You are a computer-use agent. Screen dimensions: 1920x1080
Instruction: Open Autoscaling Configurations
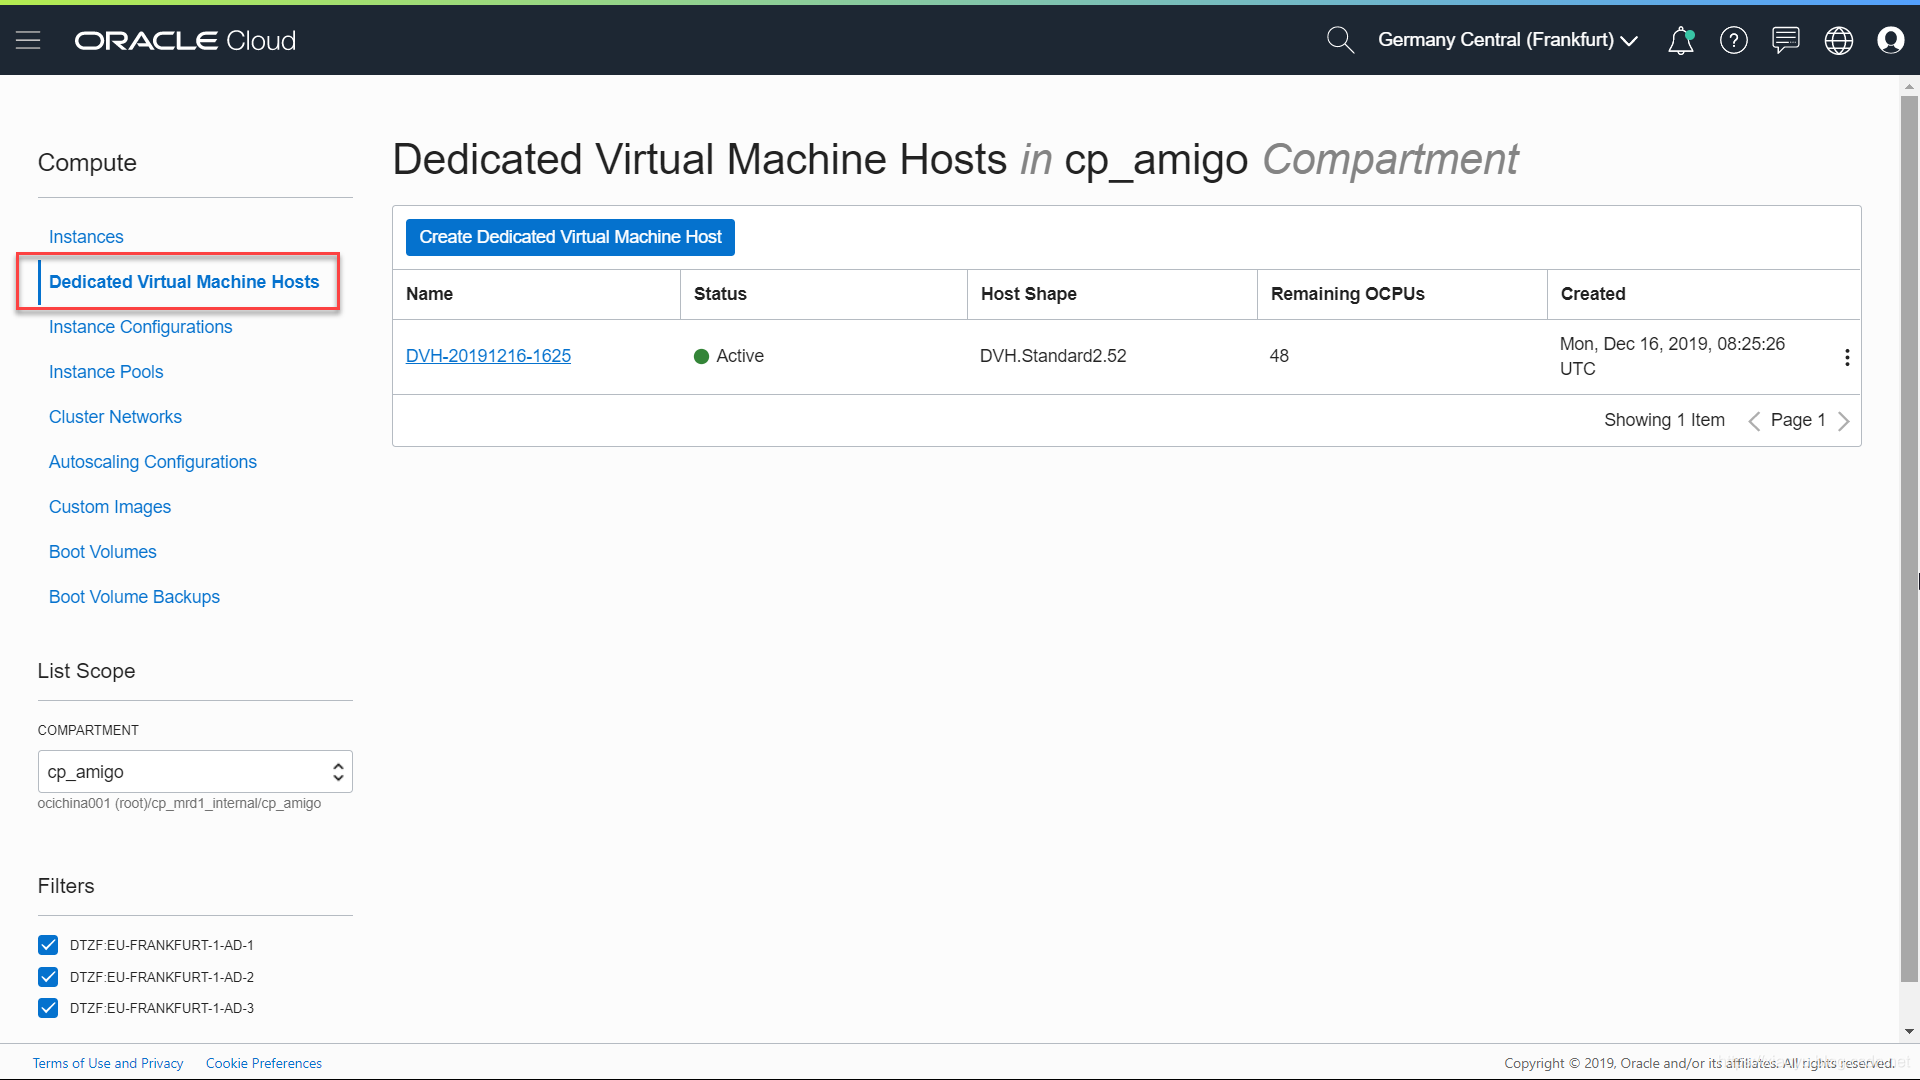[153, 462]
